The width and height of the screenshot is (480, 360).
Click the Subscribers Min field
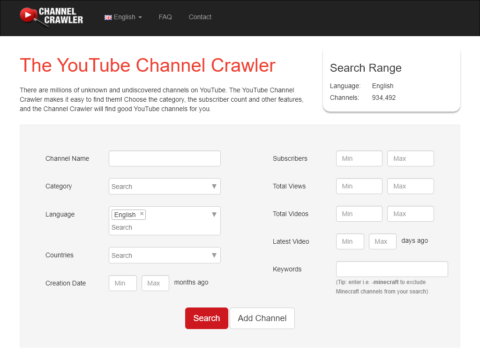(x=359, y=159)
